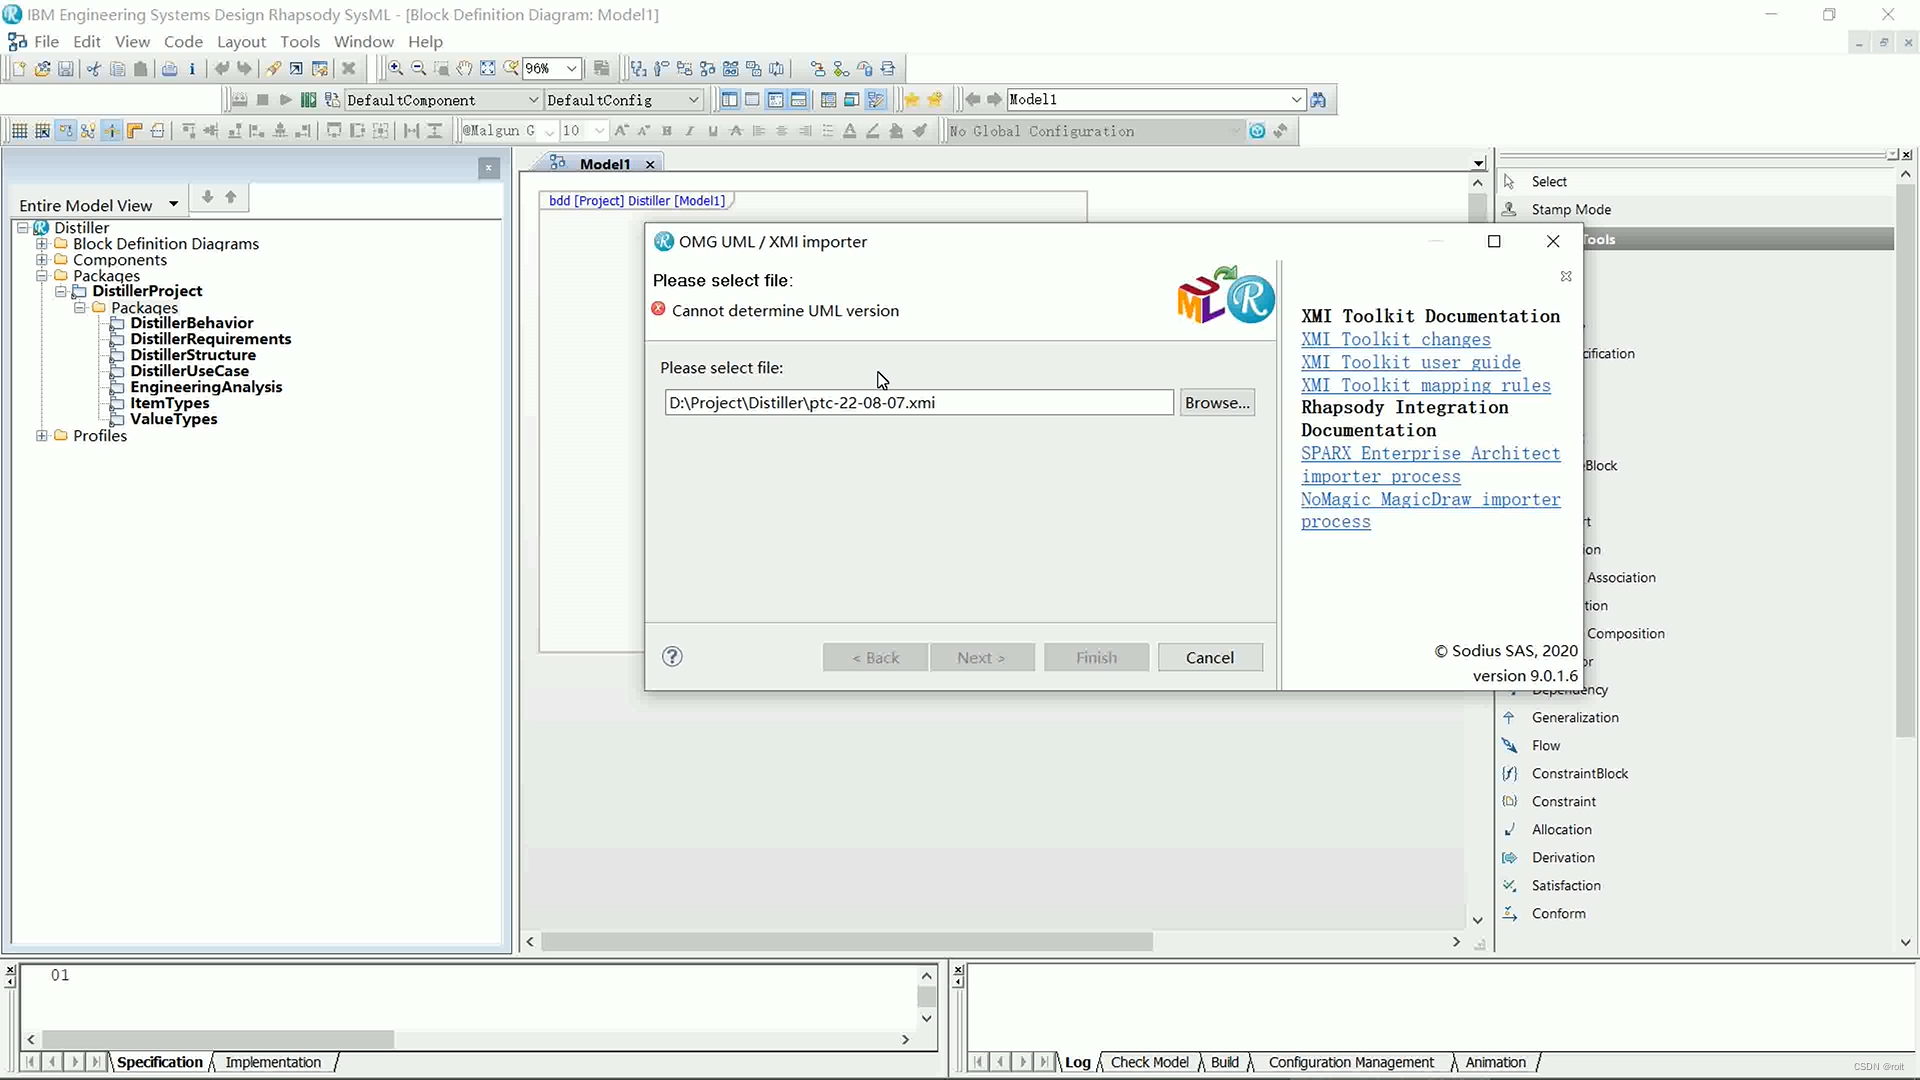Image resolution: width=1920 pixels, height=1080 pixels.
Task: Open the Tools menu
Action: 300,41
